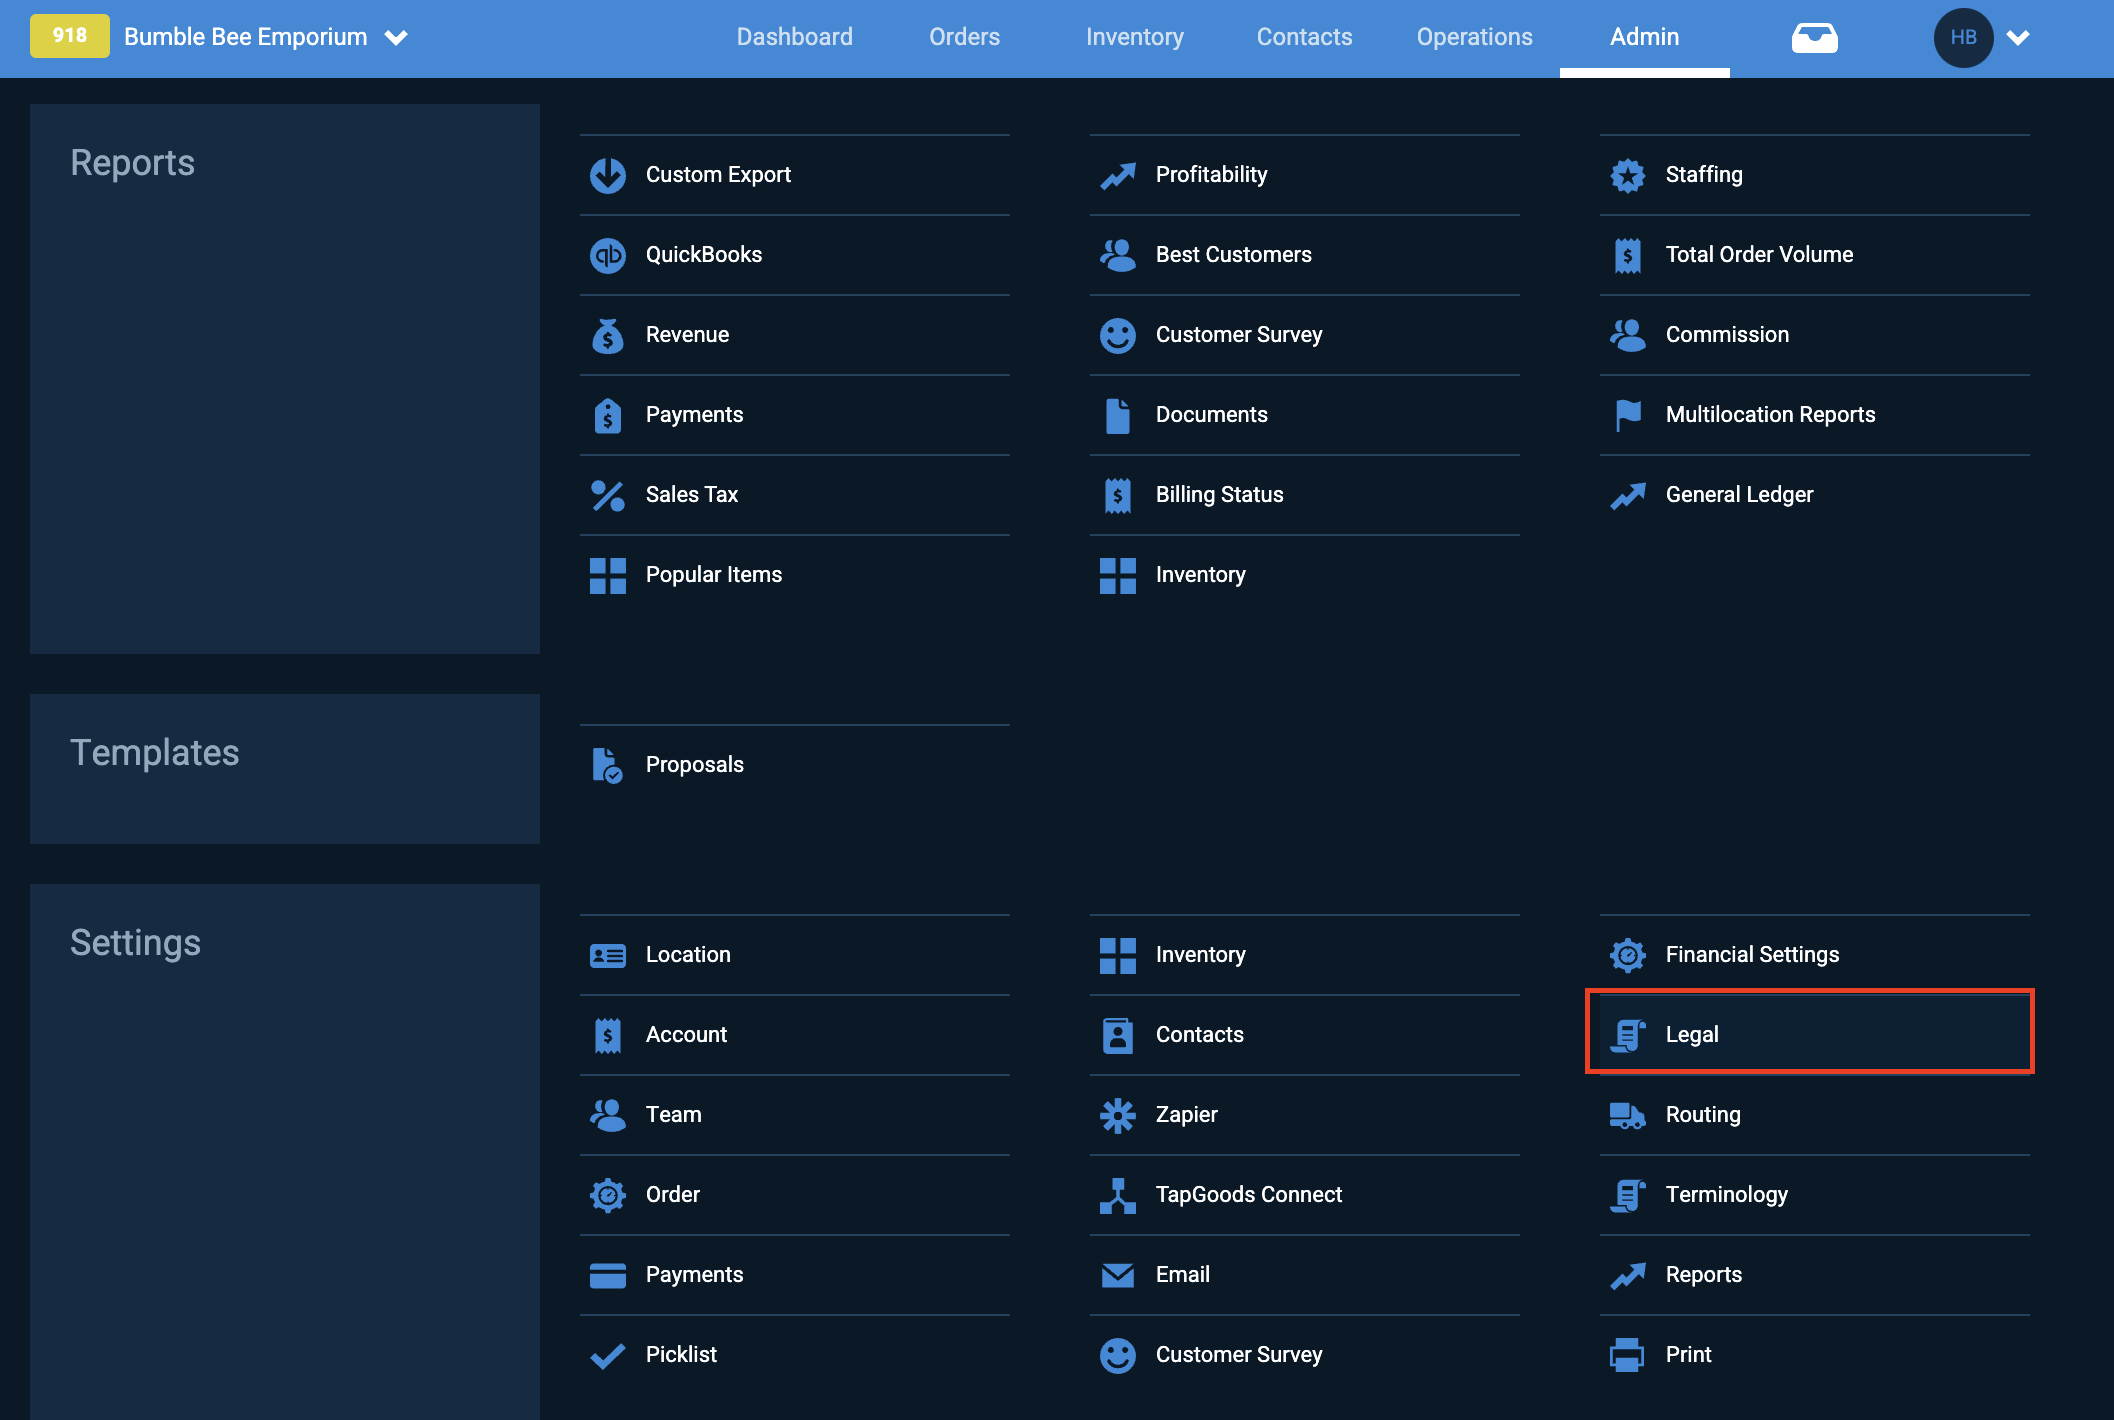2114x1420 pixels.
Task: Click the General Ledger chart icon
Action: 1628,495
